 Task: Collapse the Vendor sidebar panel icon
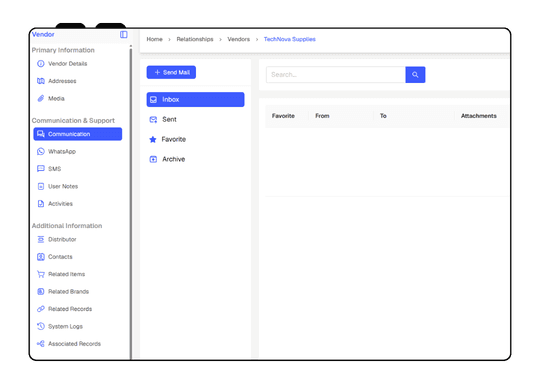click(x=124, y=34)
